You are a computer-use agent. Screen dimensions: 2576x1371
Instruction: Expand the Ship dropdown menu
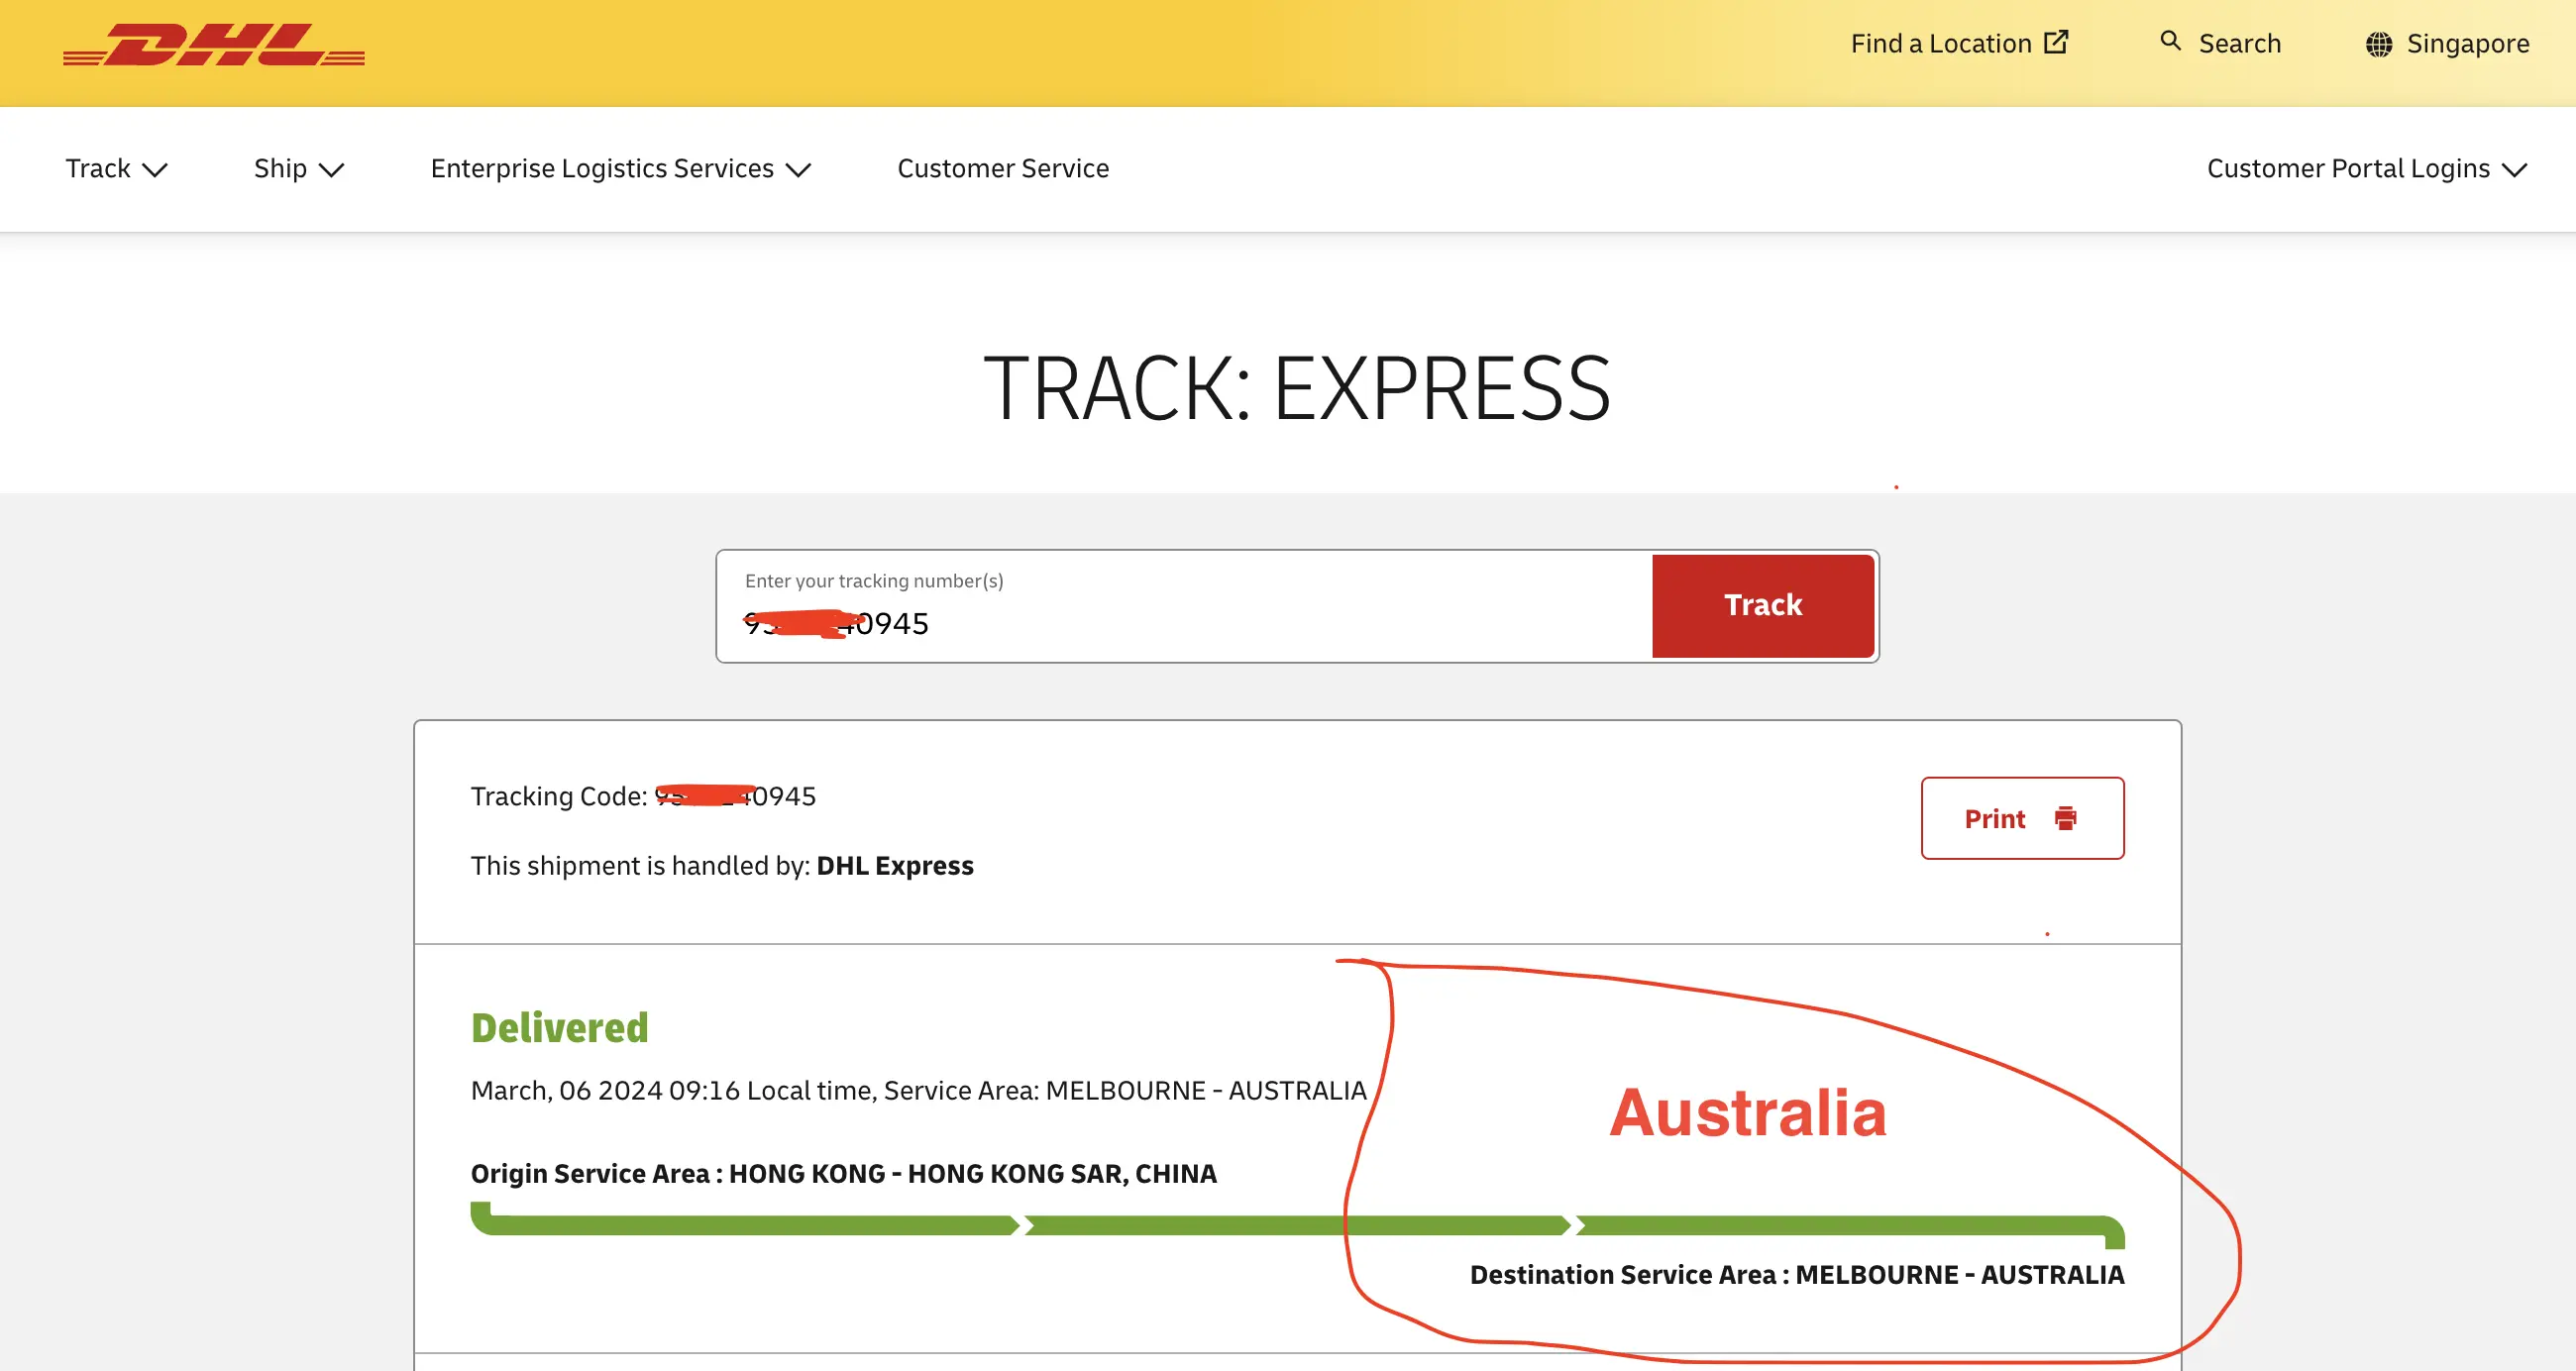point(298,168)
